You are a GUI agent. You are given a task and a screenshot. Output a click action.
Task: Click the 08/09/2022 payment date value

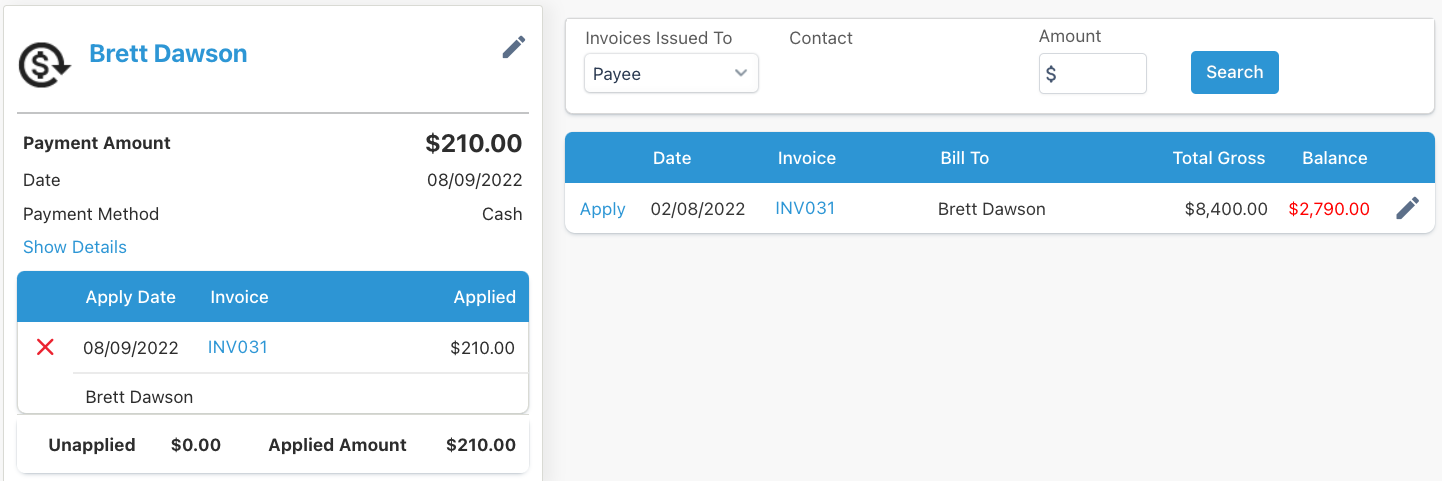475,180
